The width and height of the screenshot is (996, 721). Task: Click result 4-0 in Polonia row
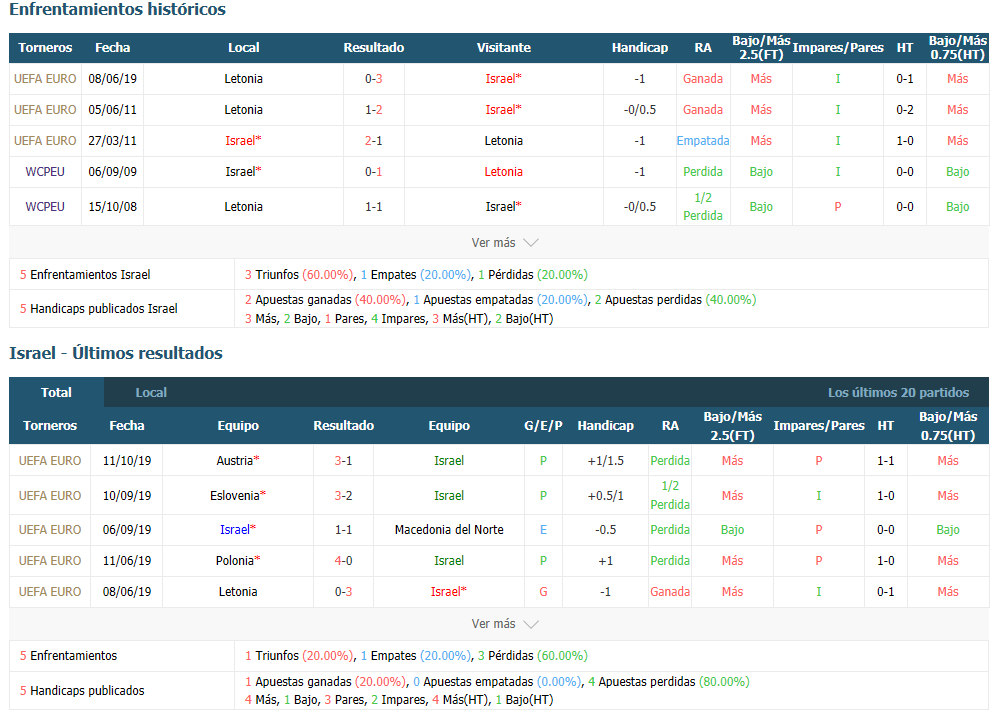click(344, 561)
